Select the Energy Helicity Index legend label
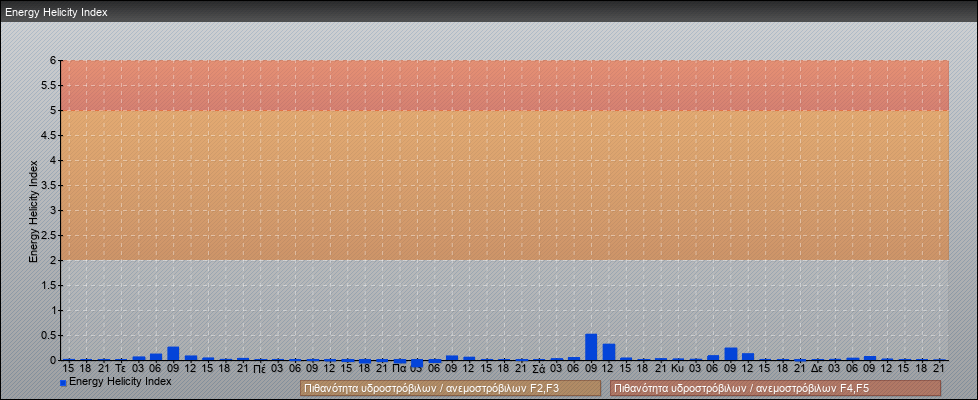Viewport: 978px width, 400px height. click(120, 381)
